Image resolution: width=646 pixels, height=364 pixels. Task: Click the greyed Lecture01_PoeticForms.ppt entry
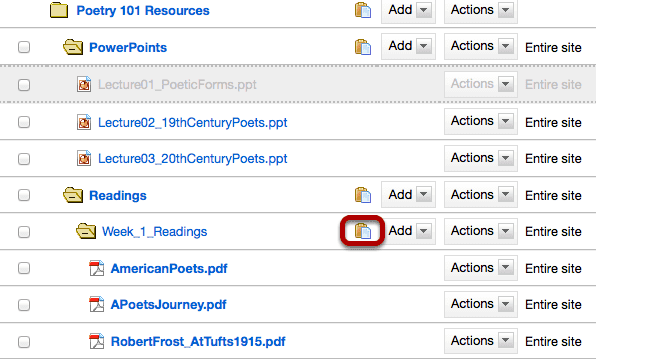tap(177, 84)
